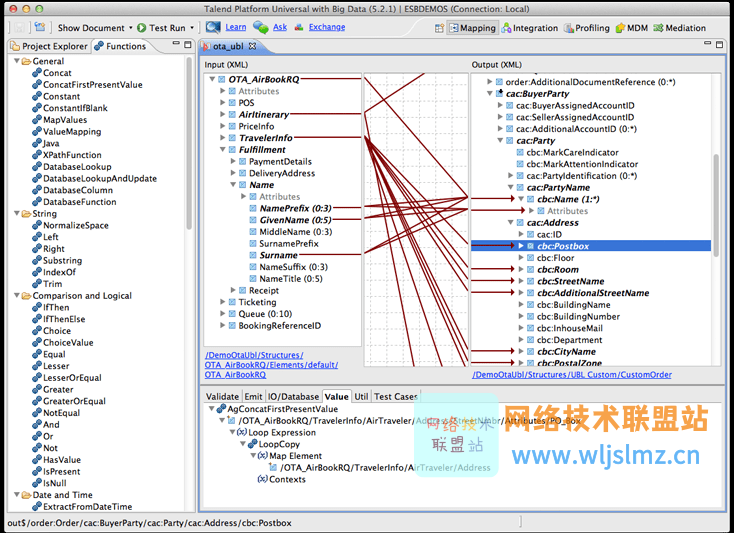This screenshot has width=734, height=533.
Task: Select the GivenName (0:5) input element
Action: [x=295, y=220]
